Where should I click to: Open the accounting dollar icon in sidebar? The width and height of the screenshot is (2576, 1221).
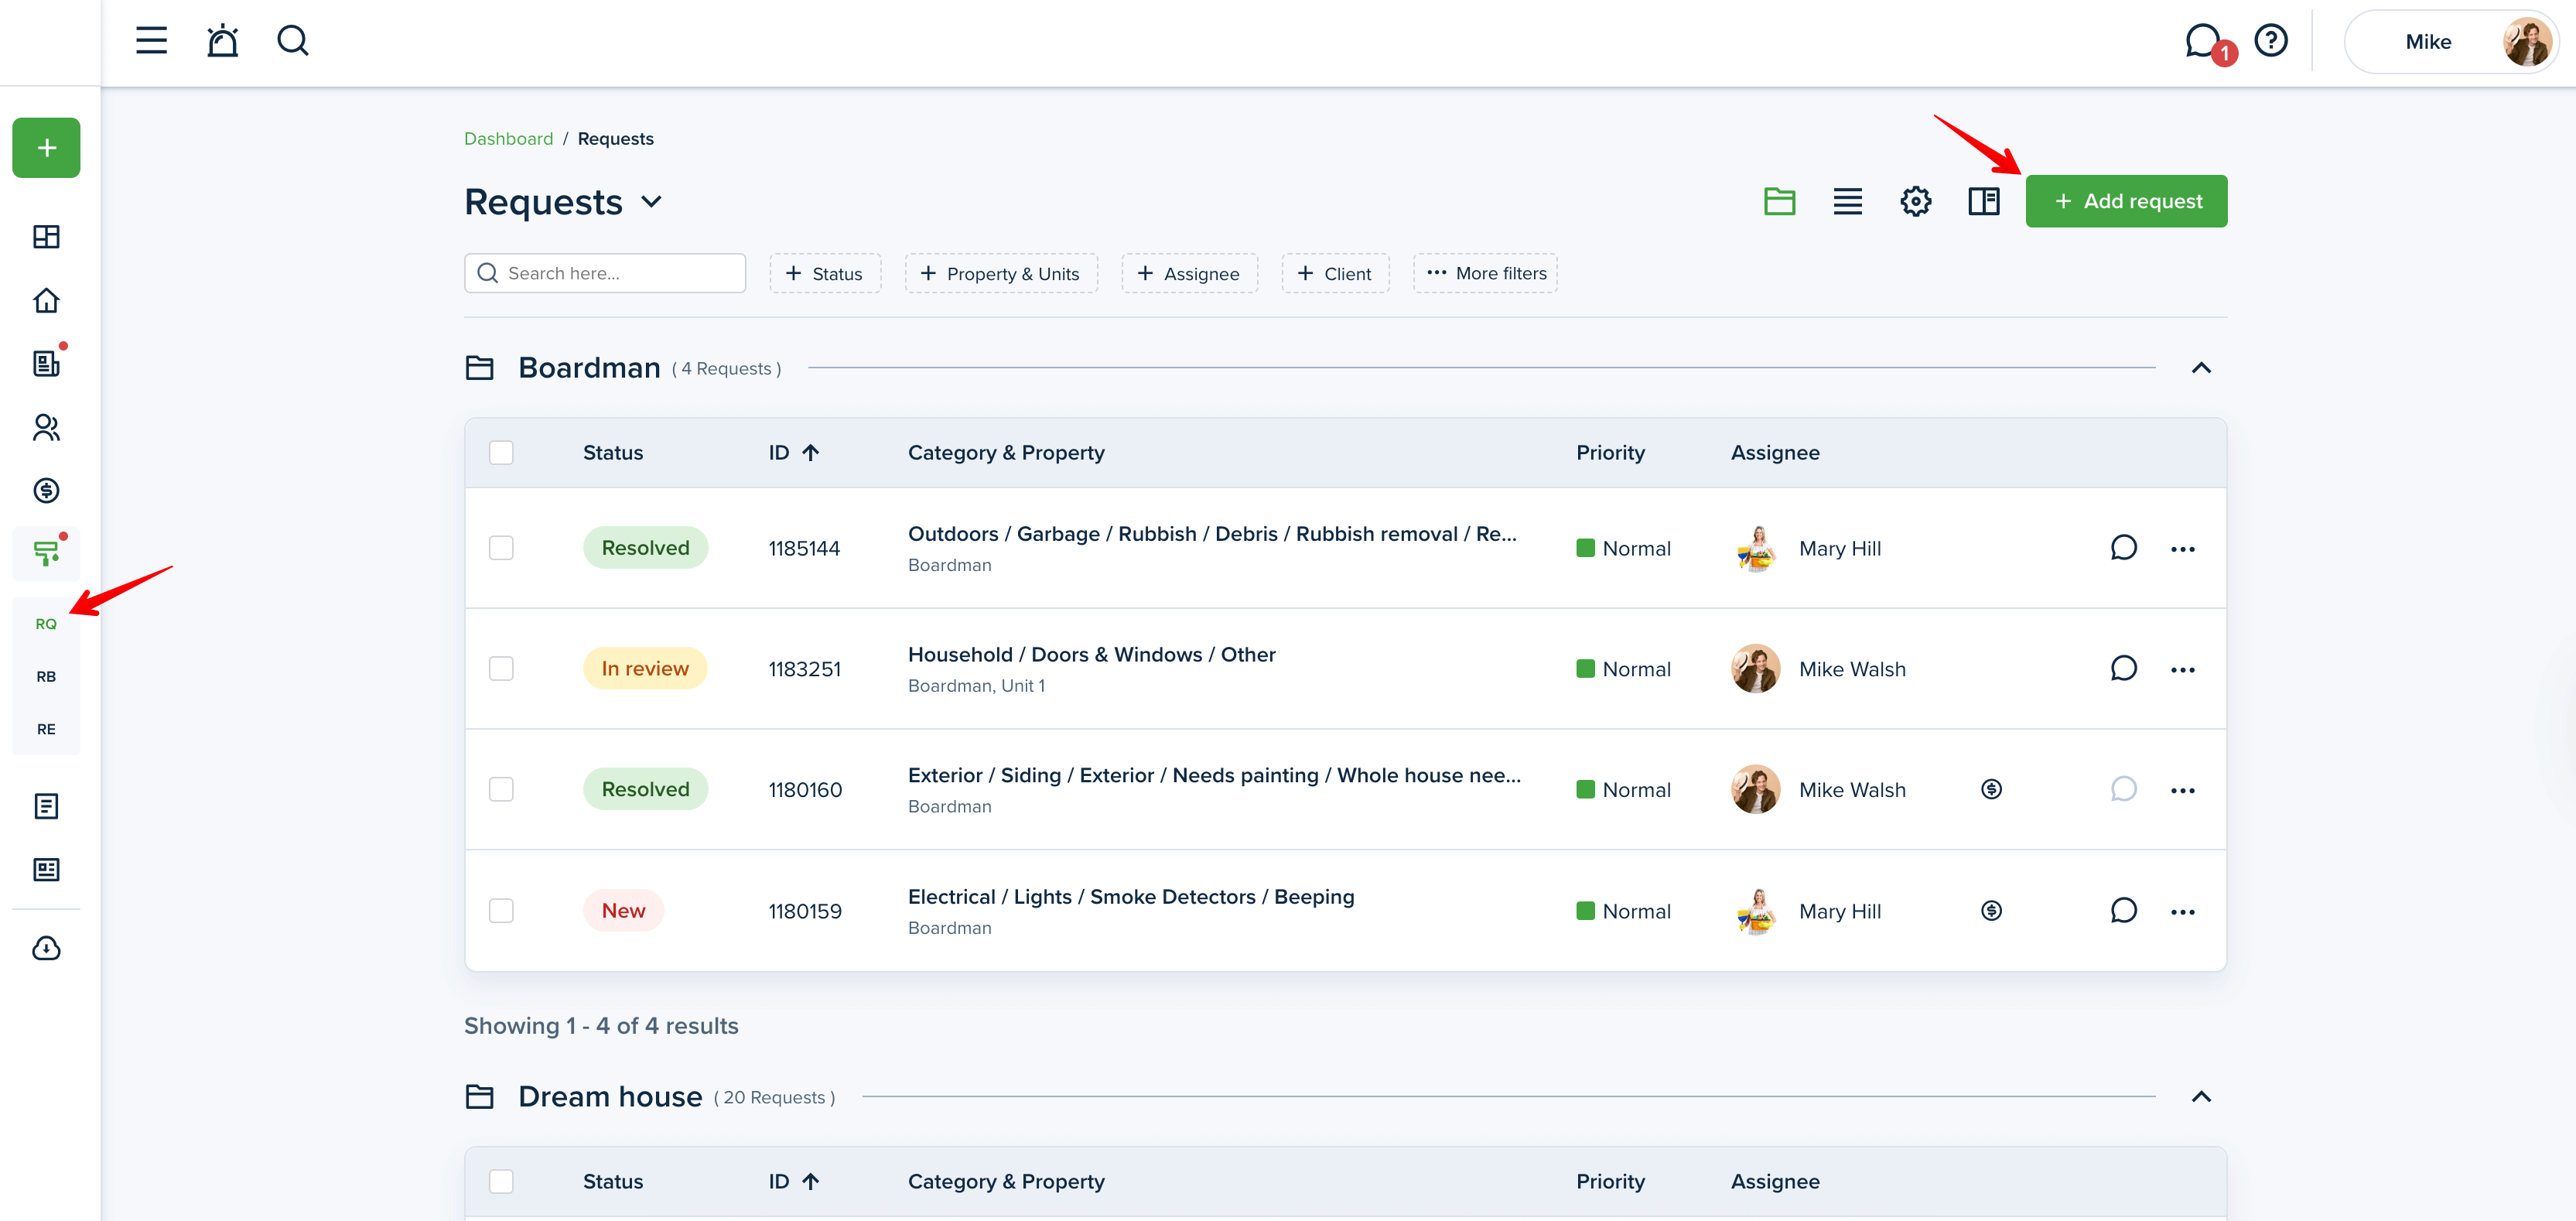pyautogui.click(x=46, y=490)
